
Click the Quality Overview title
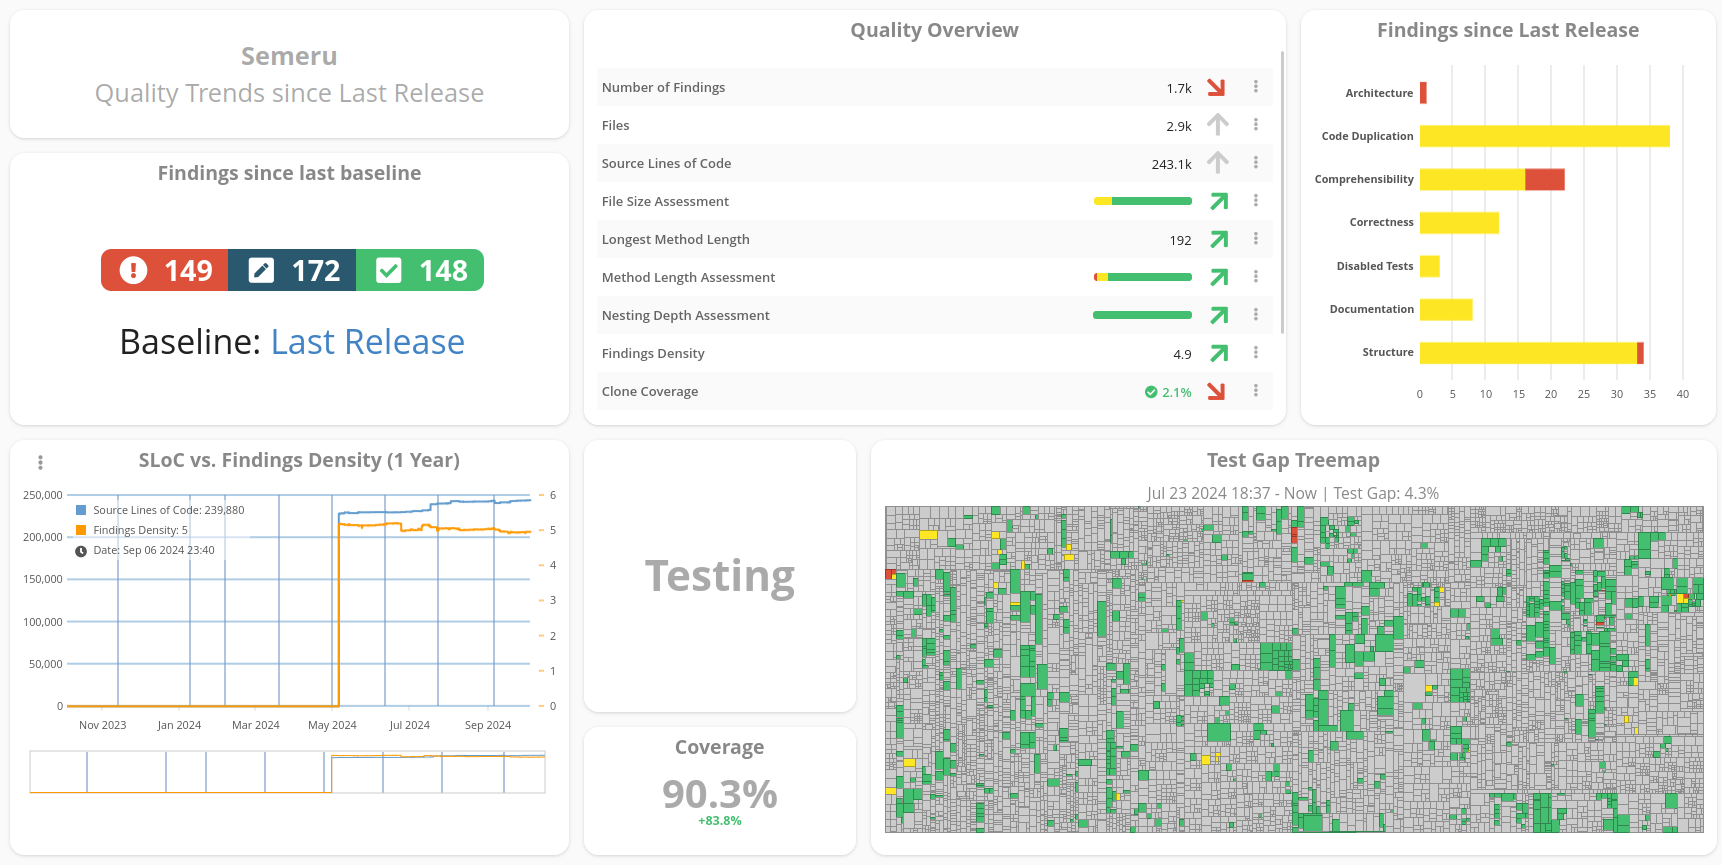[x=934, y=30]
